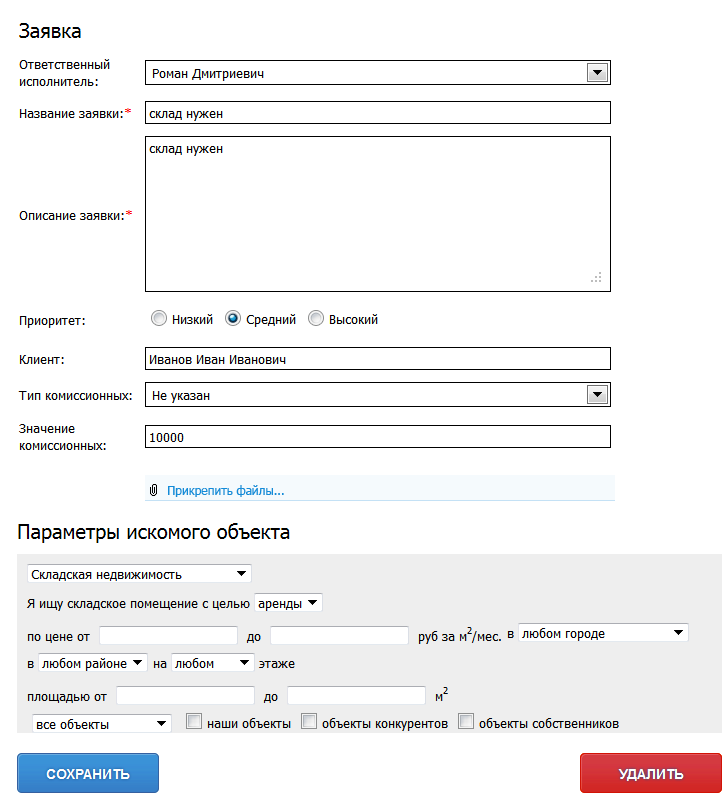Click the textarea resize grip icon
This screenshot has width=728, height=799.
(597, 278)
